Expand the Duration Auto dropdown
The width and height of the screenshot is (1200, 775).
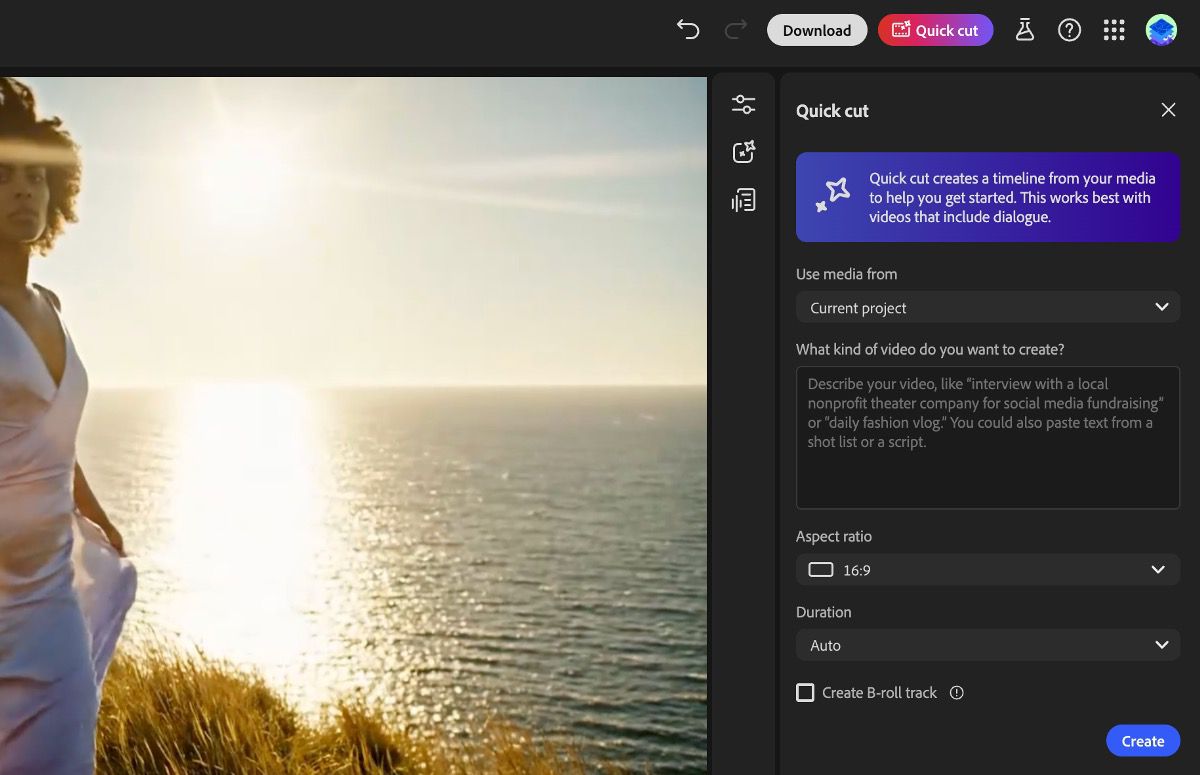pos(988,646)
